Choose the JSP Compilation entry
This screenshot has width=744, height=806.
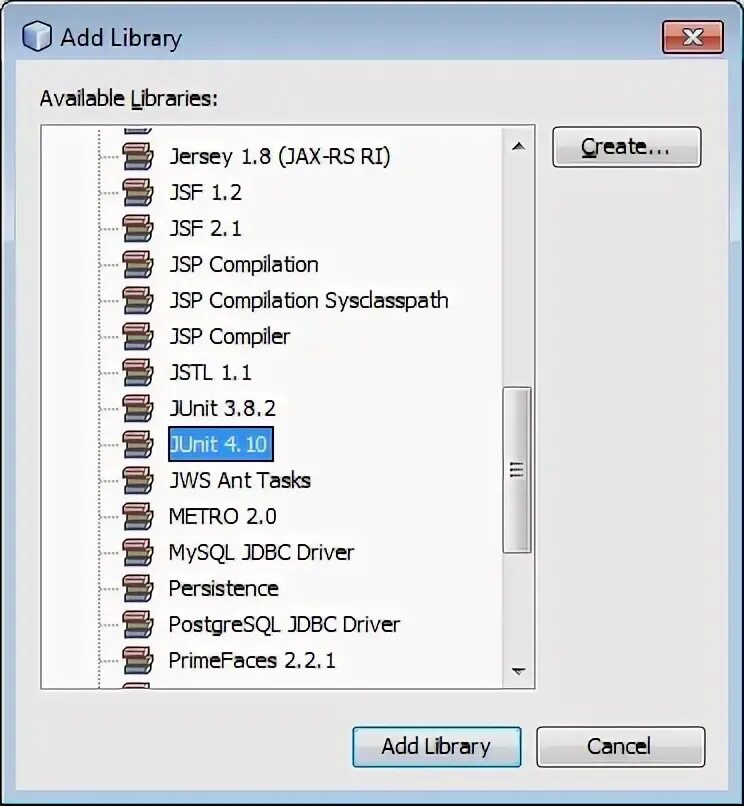244,264
